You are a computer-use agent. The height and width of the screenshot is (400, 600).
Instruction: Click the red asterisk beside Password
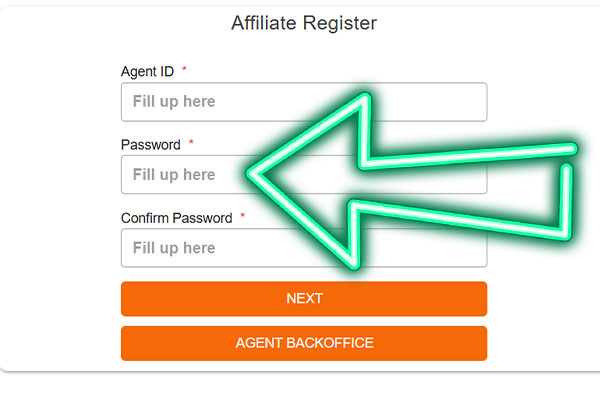191,144
